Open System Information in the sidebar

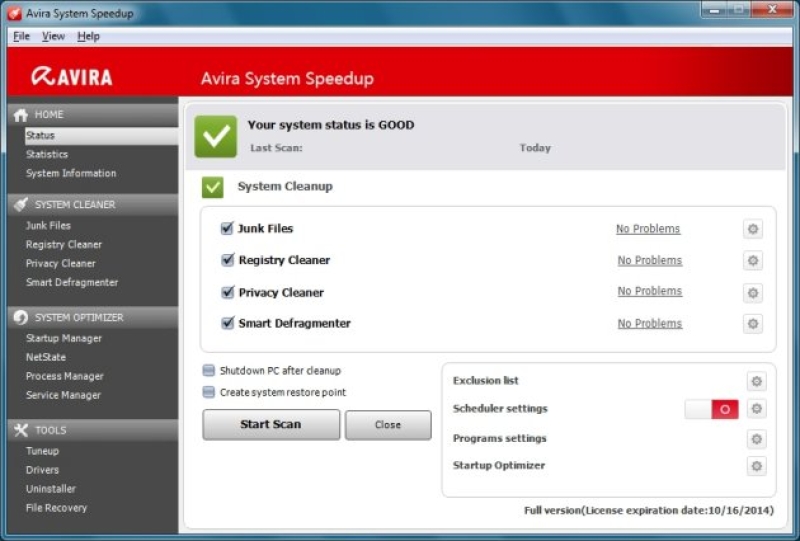tap(71, 173)
